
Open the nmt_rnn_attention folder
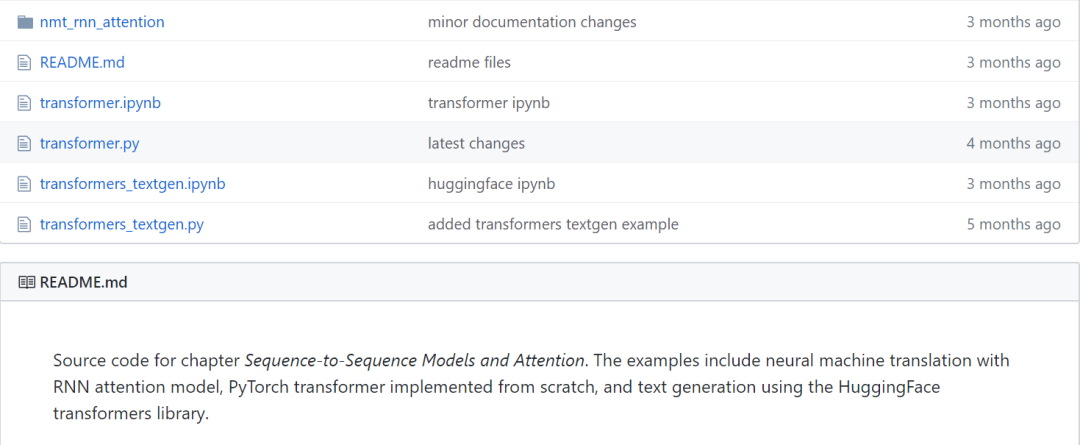[x=102, y=22]
